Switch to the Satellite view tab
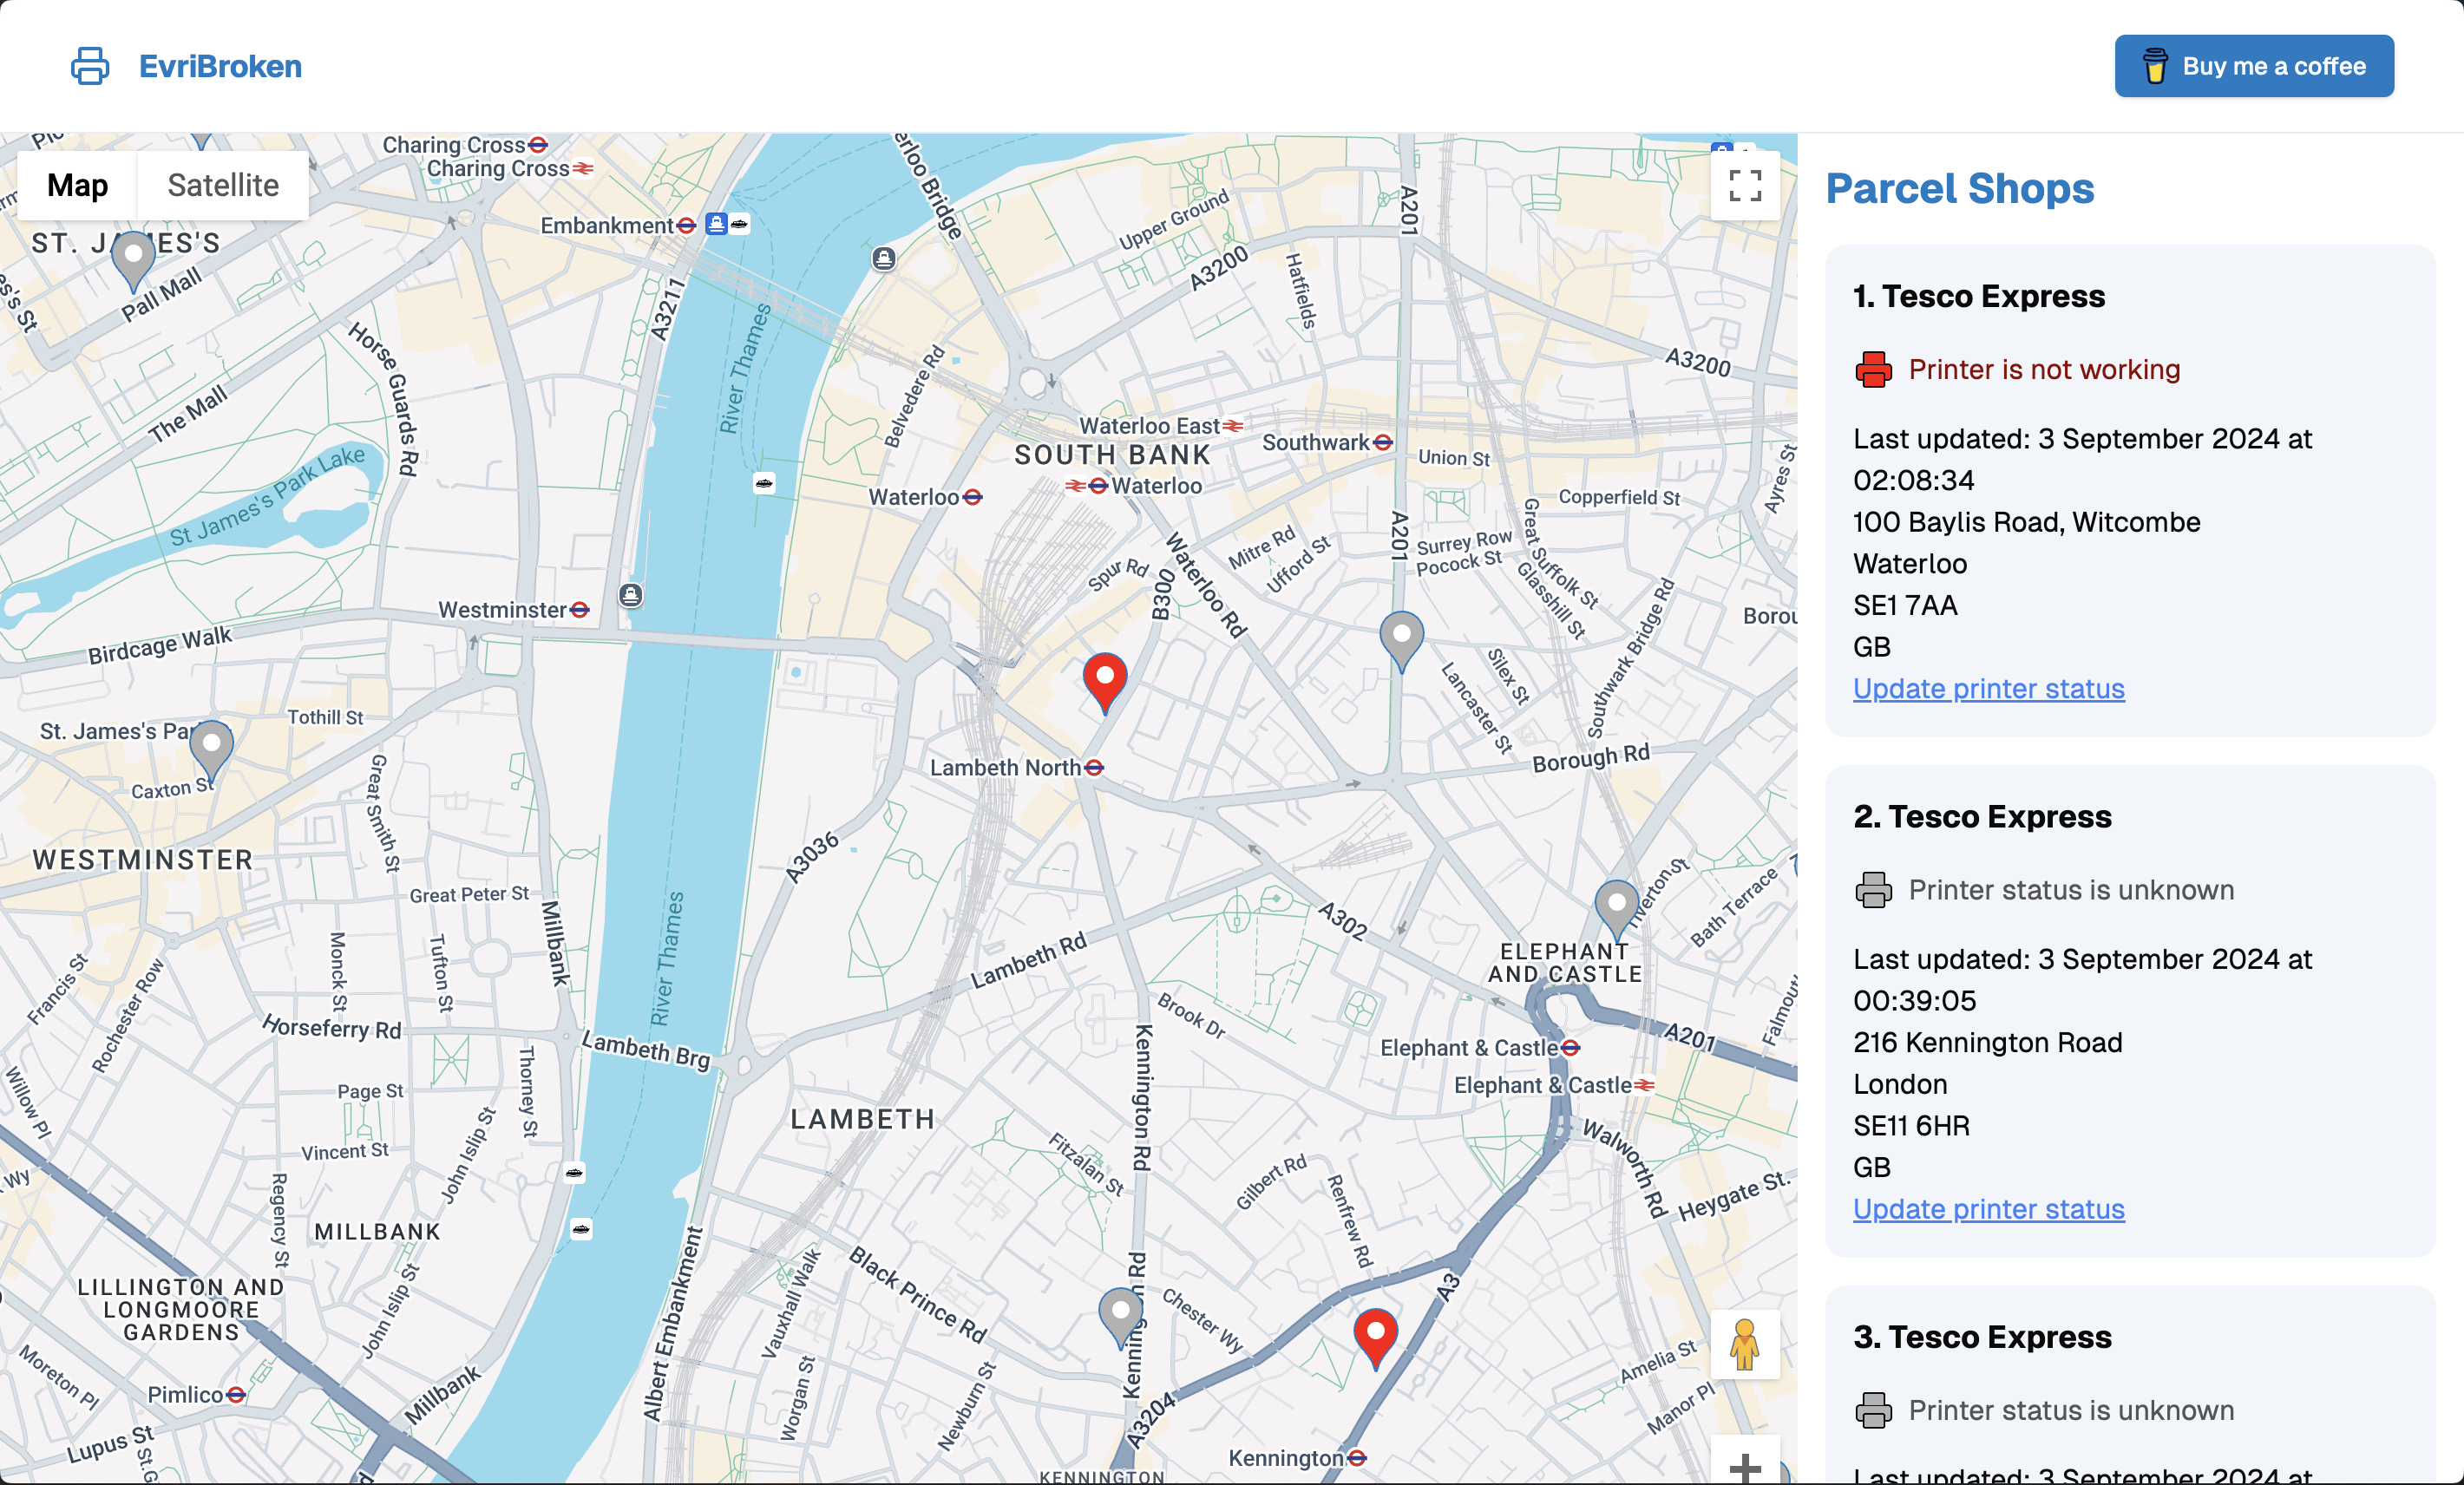 point(223,185)
